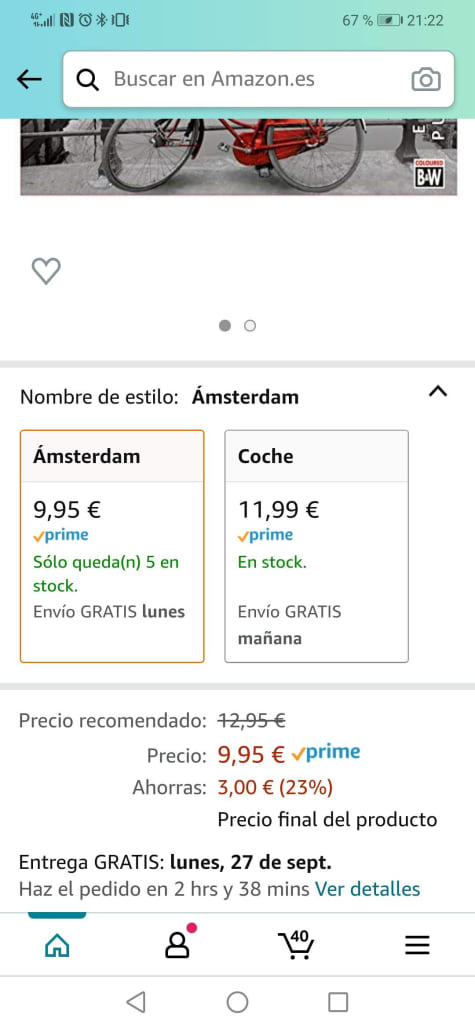Select the Ámsterdam style option
Screen dimensions: 475x1029
click(112, 546)
